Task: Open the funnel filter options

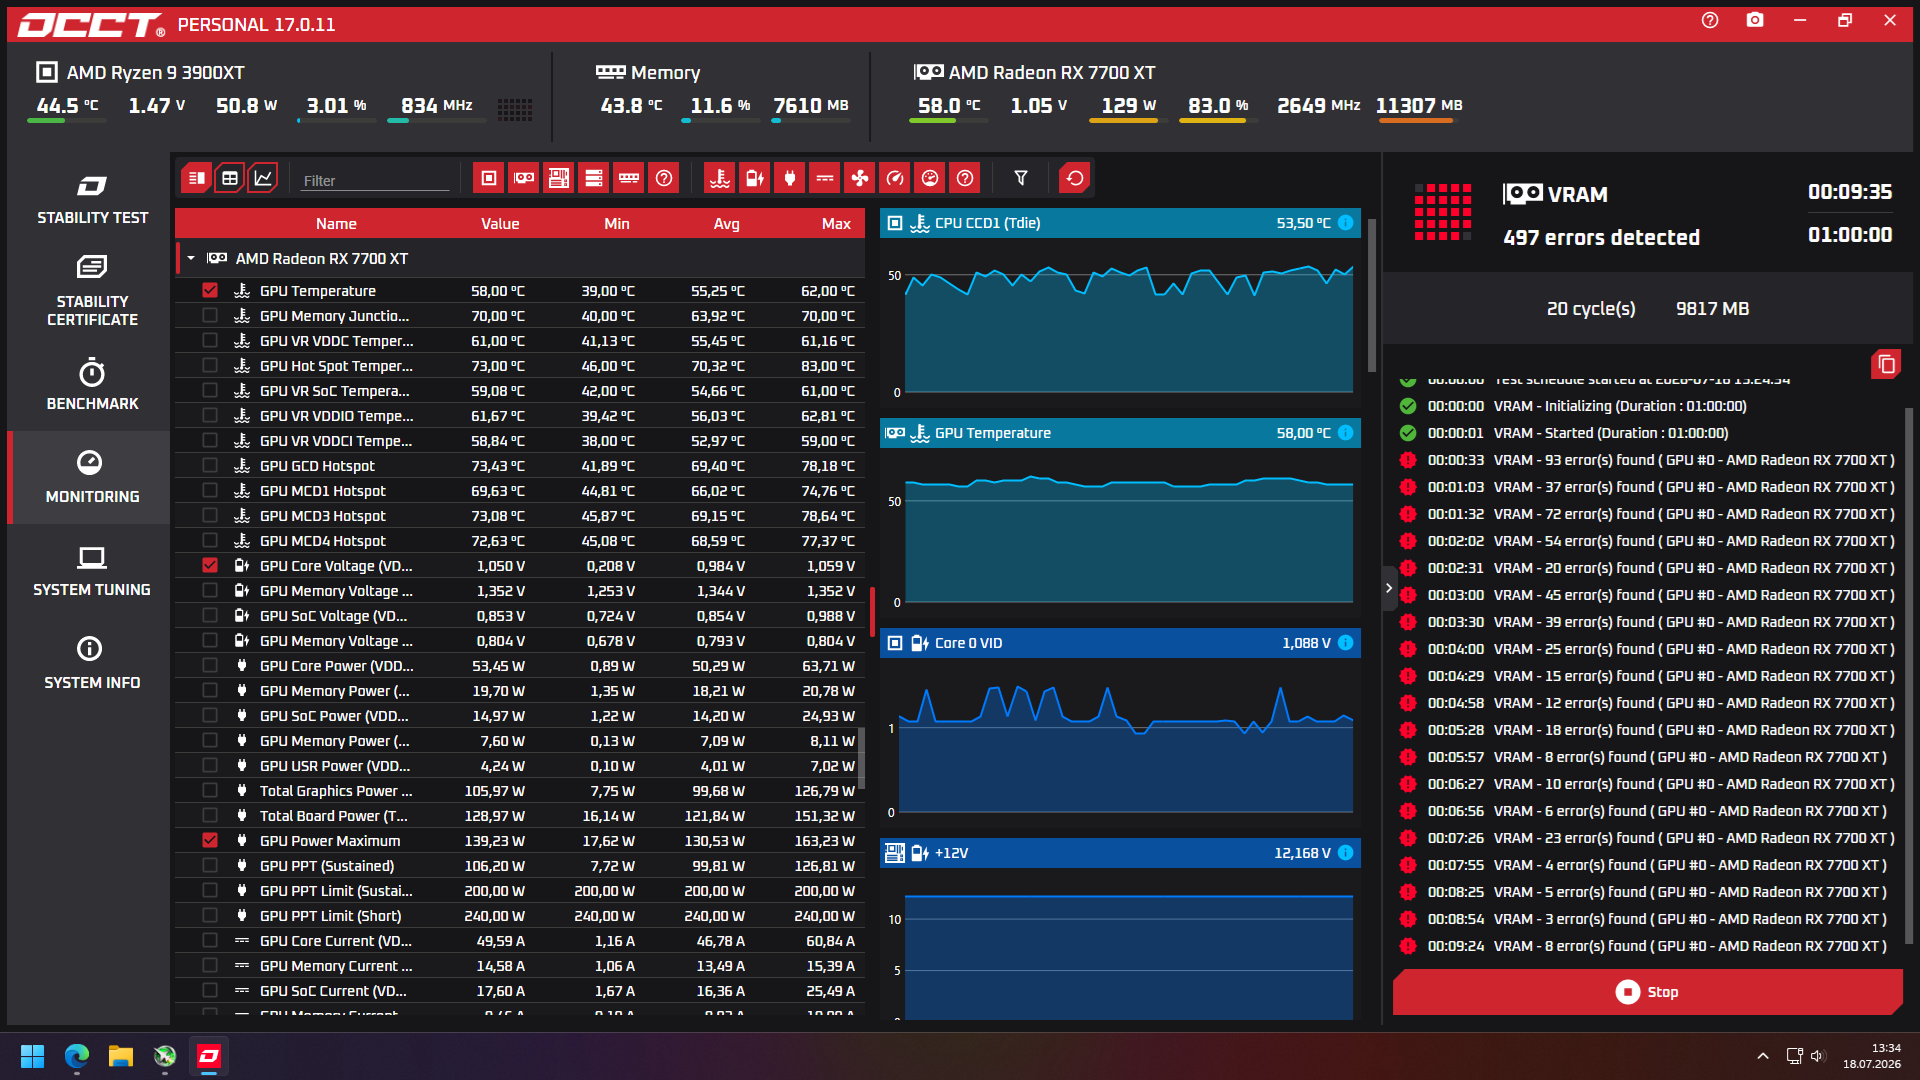Action: point(1021,178)
